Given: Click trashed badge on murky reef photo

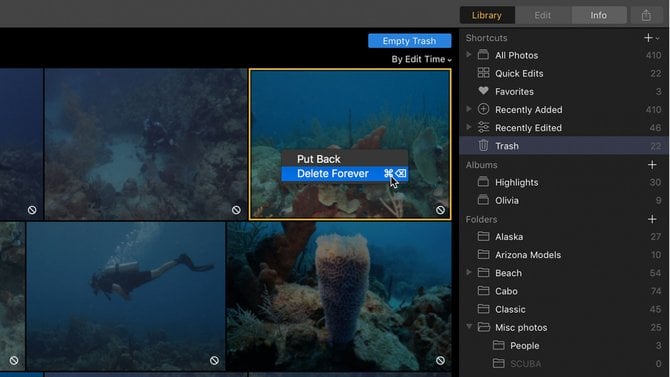Looking at the screenshot, I should [236, 210].
